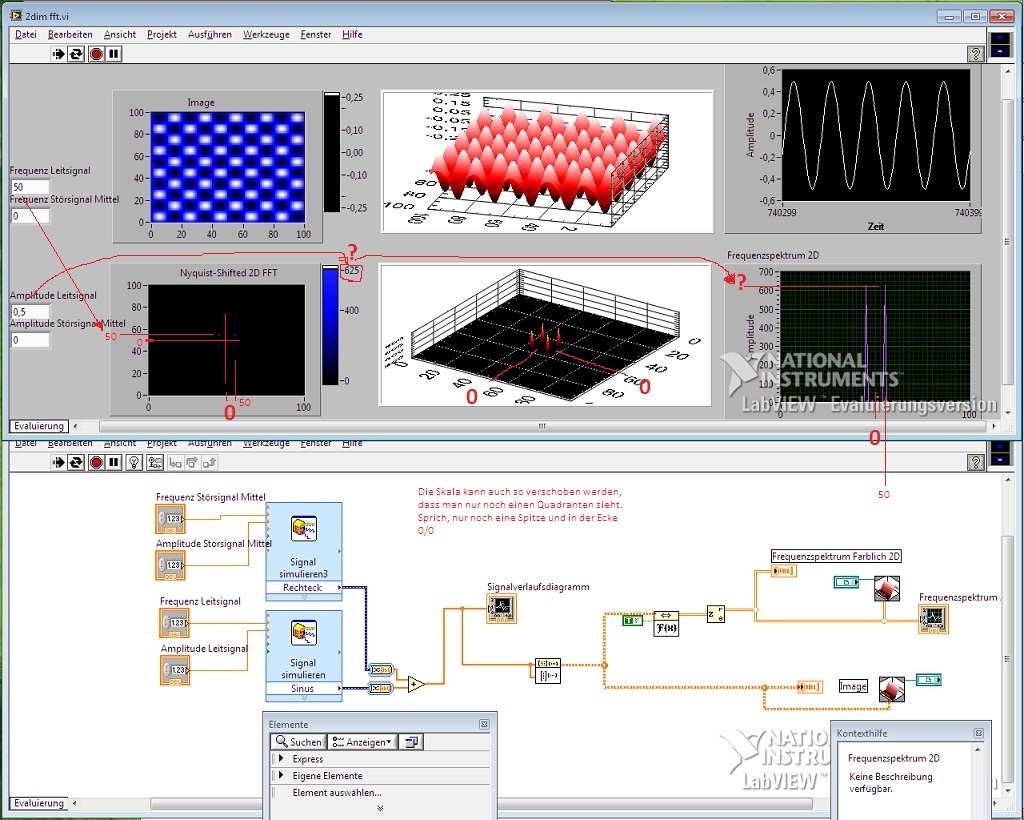
Task: Click the color ramp beside the Image graph
Action: [332, 152]
